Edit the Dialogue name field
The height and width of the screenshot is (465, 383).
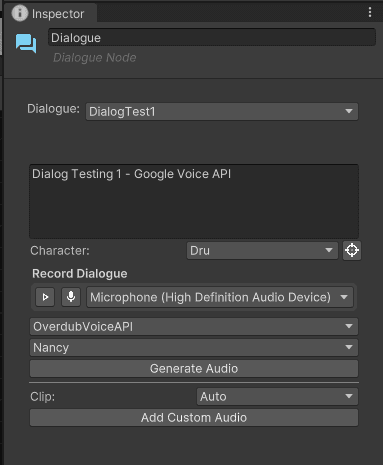(212, 37)
